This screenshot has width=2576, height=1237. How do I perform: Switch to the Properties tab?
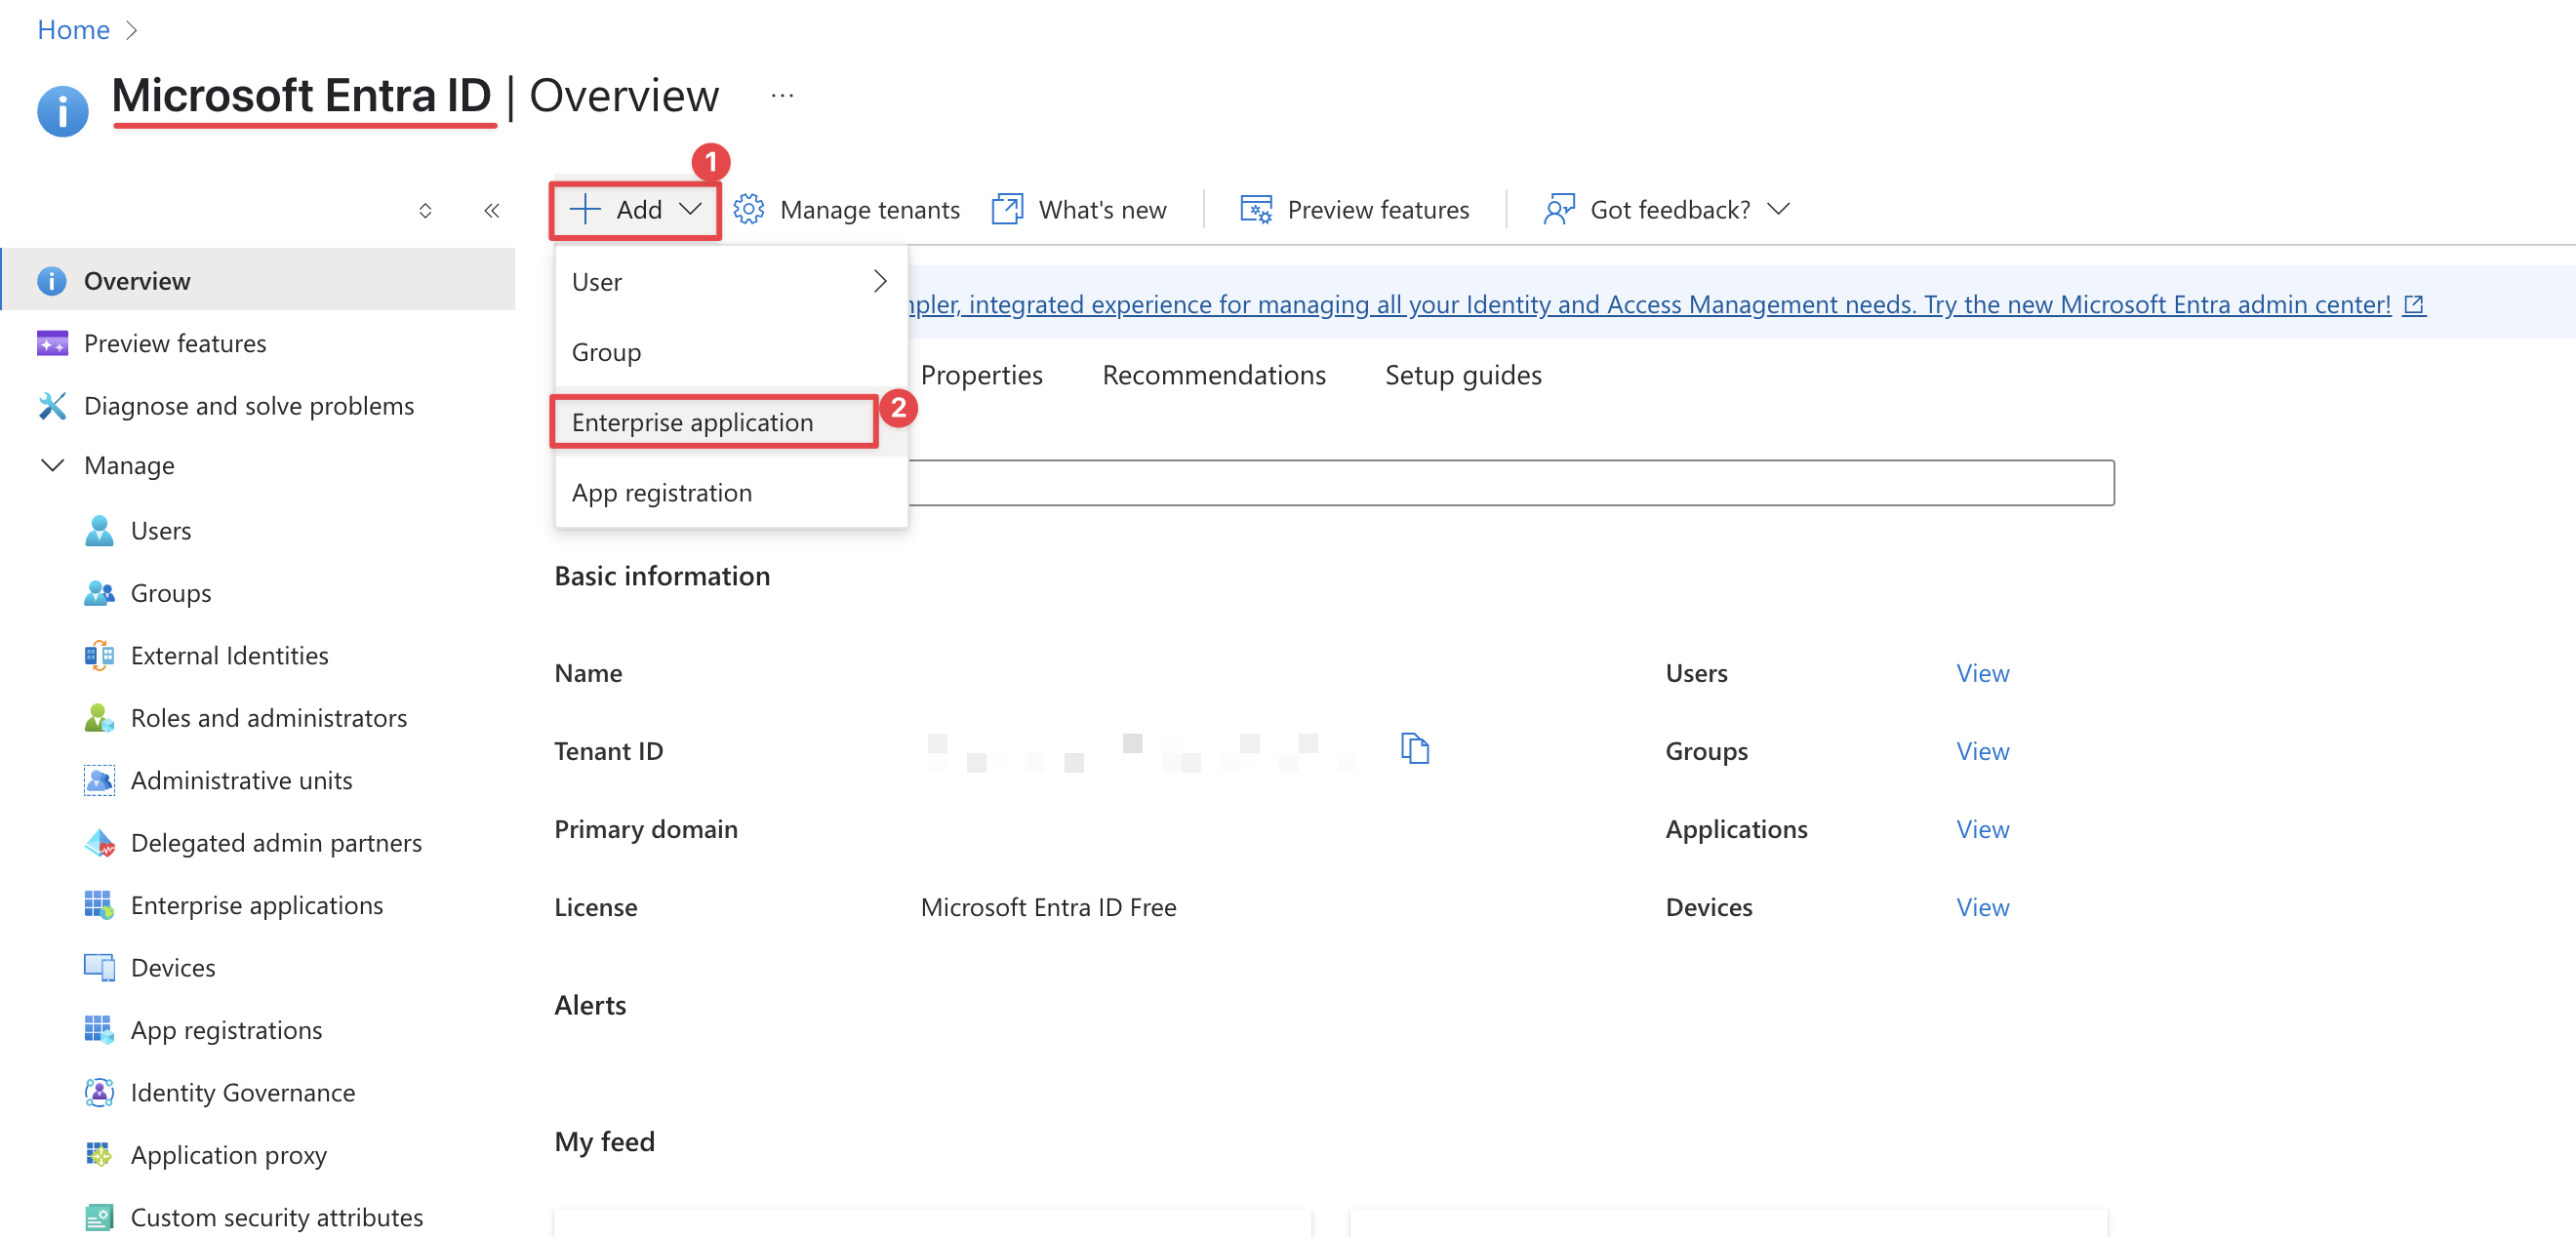(x=981, y=375)
